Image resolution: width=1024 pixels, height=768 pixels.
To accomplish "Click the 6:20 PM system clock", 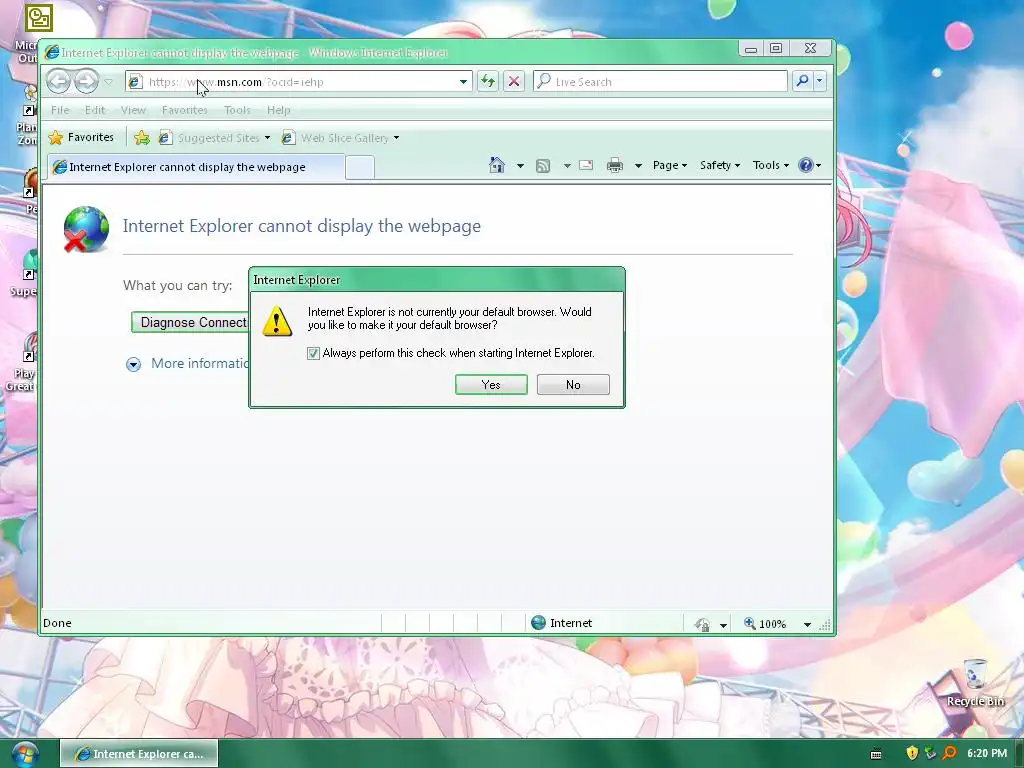I will click(x=987, y=753).
